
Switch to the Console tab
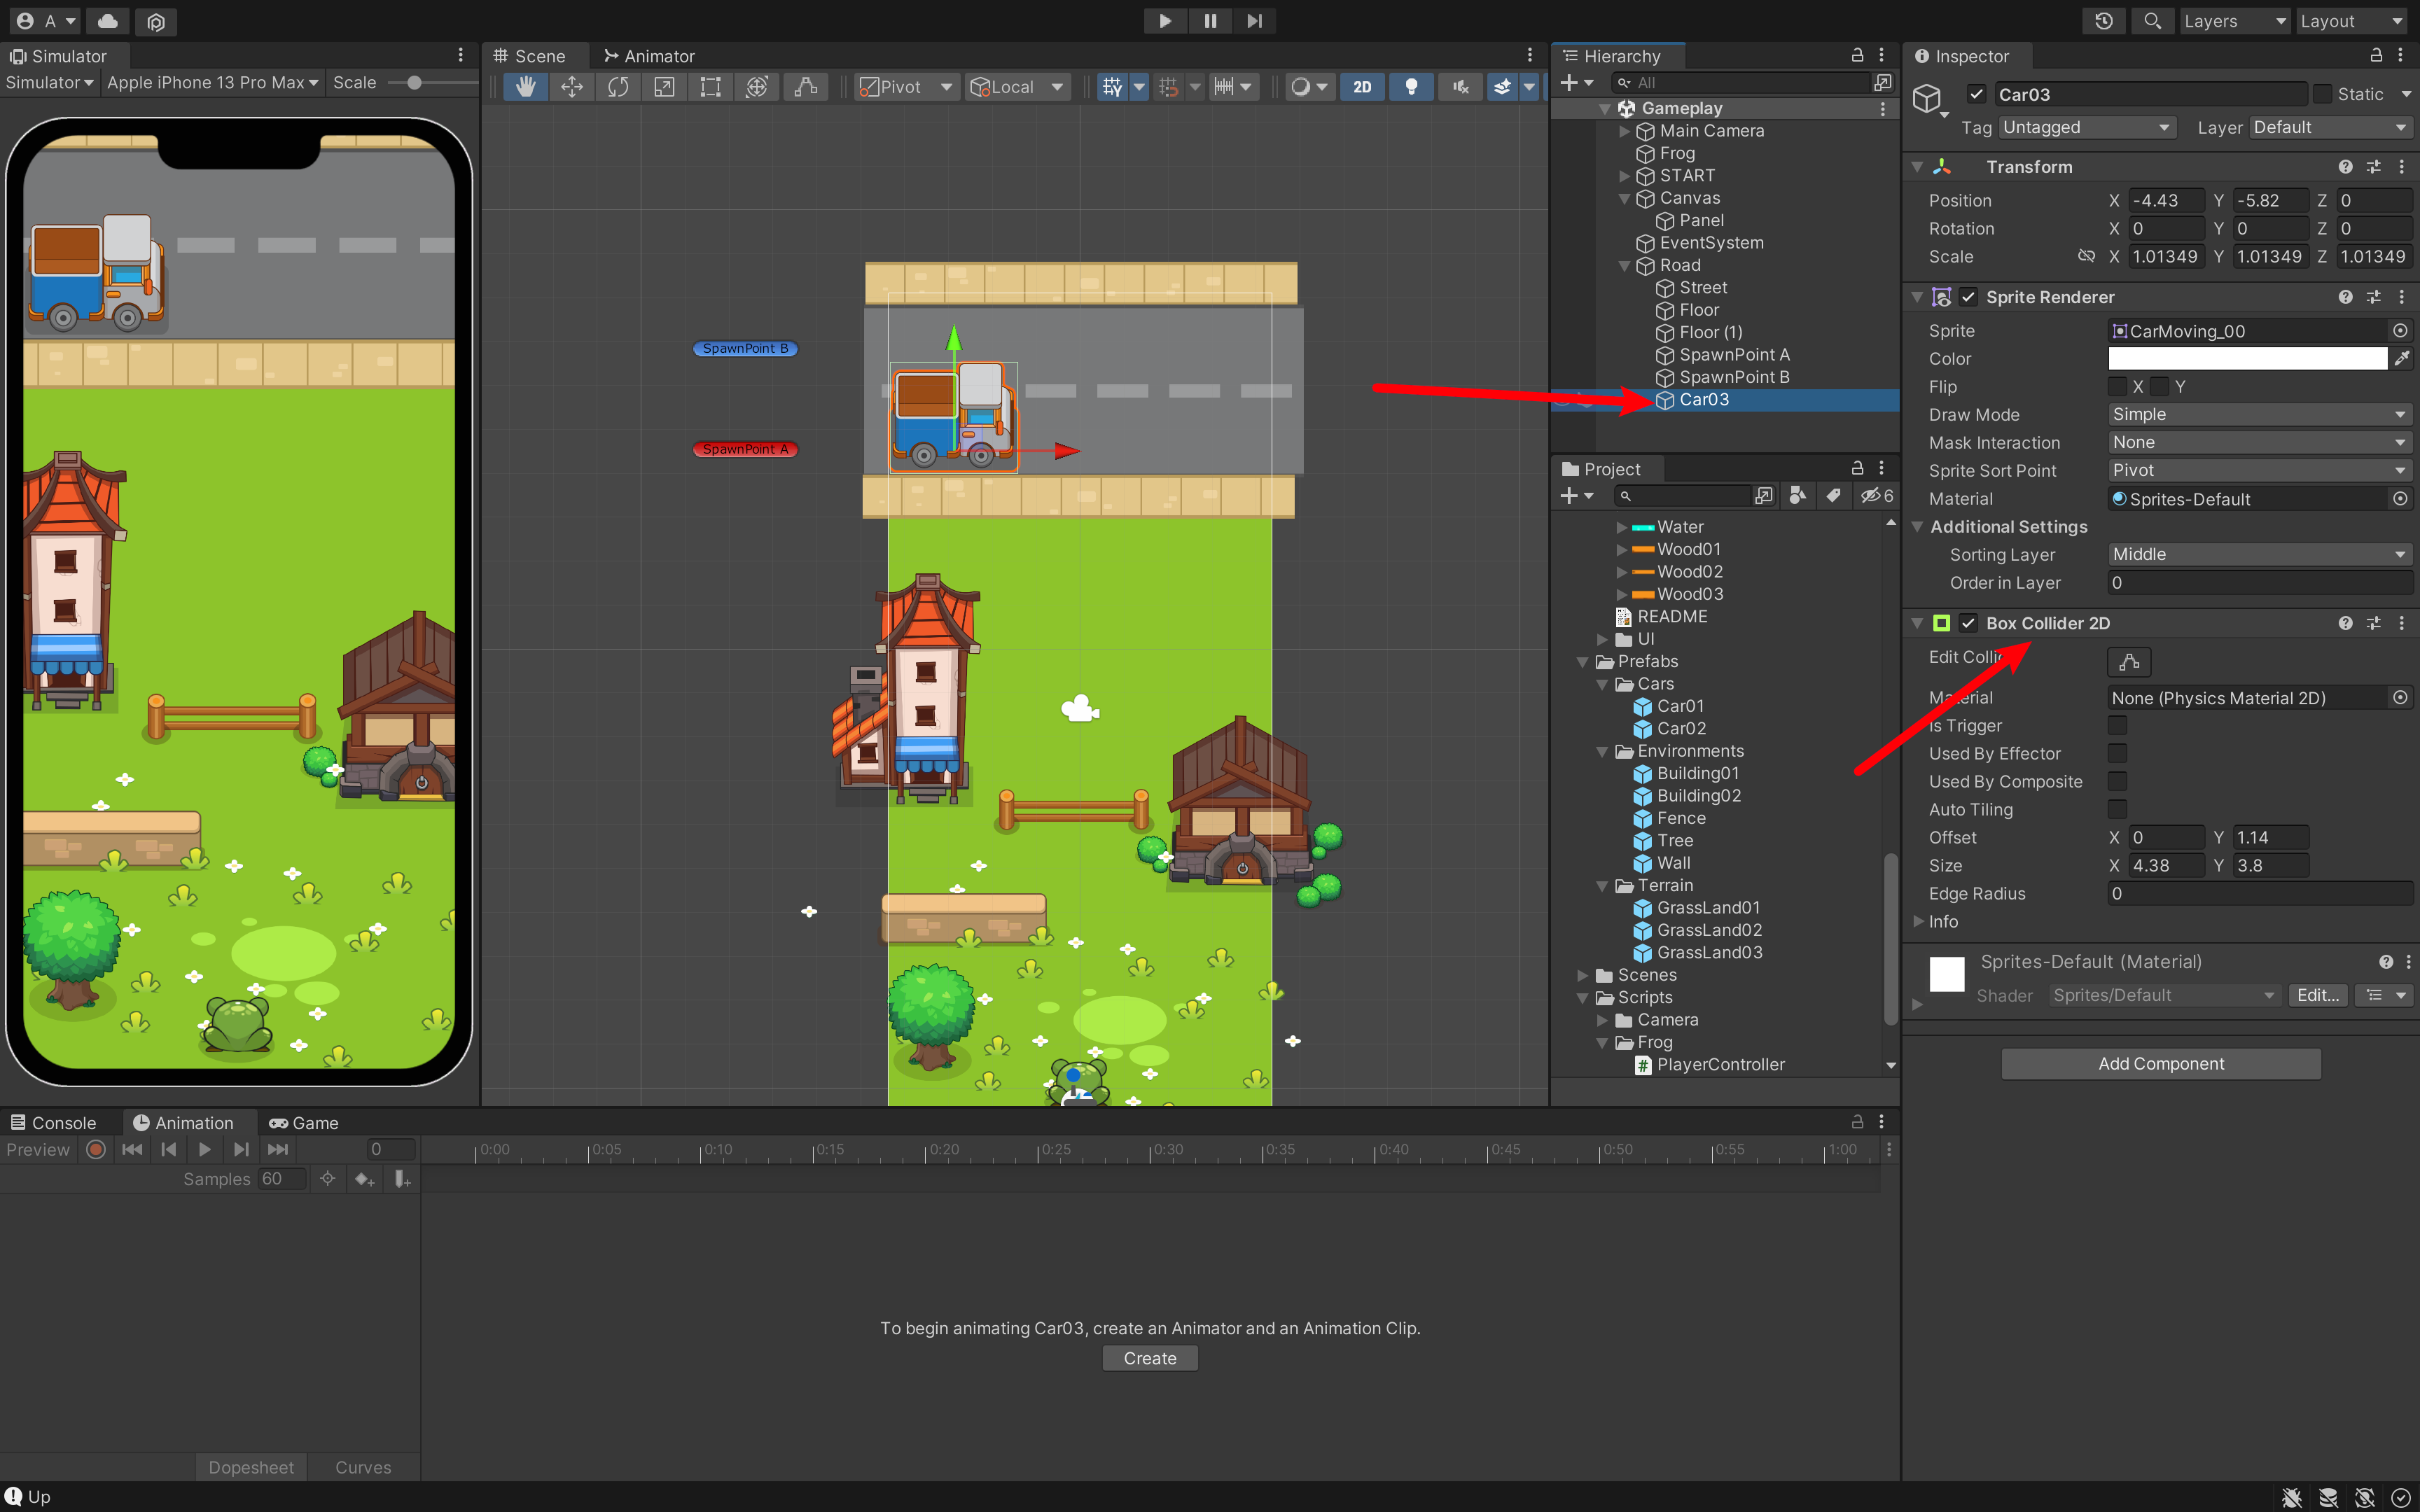[54, 1123]
